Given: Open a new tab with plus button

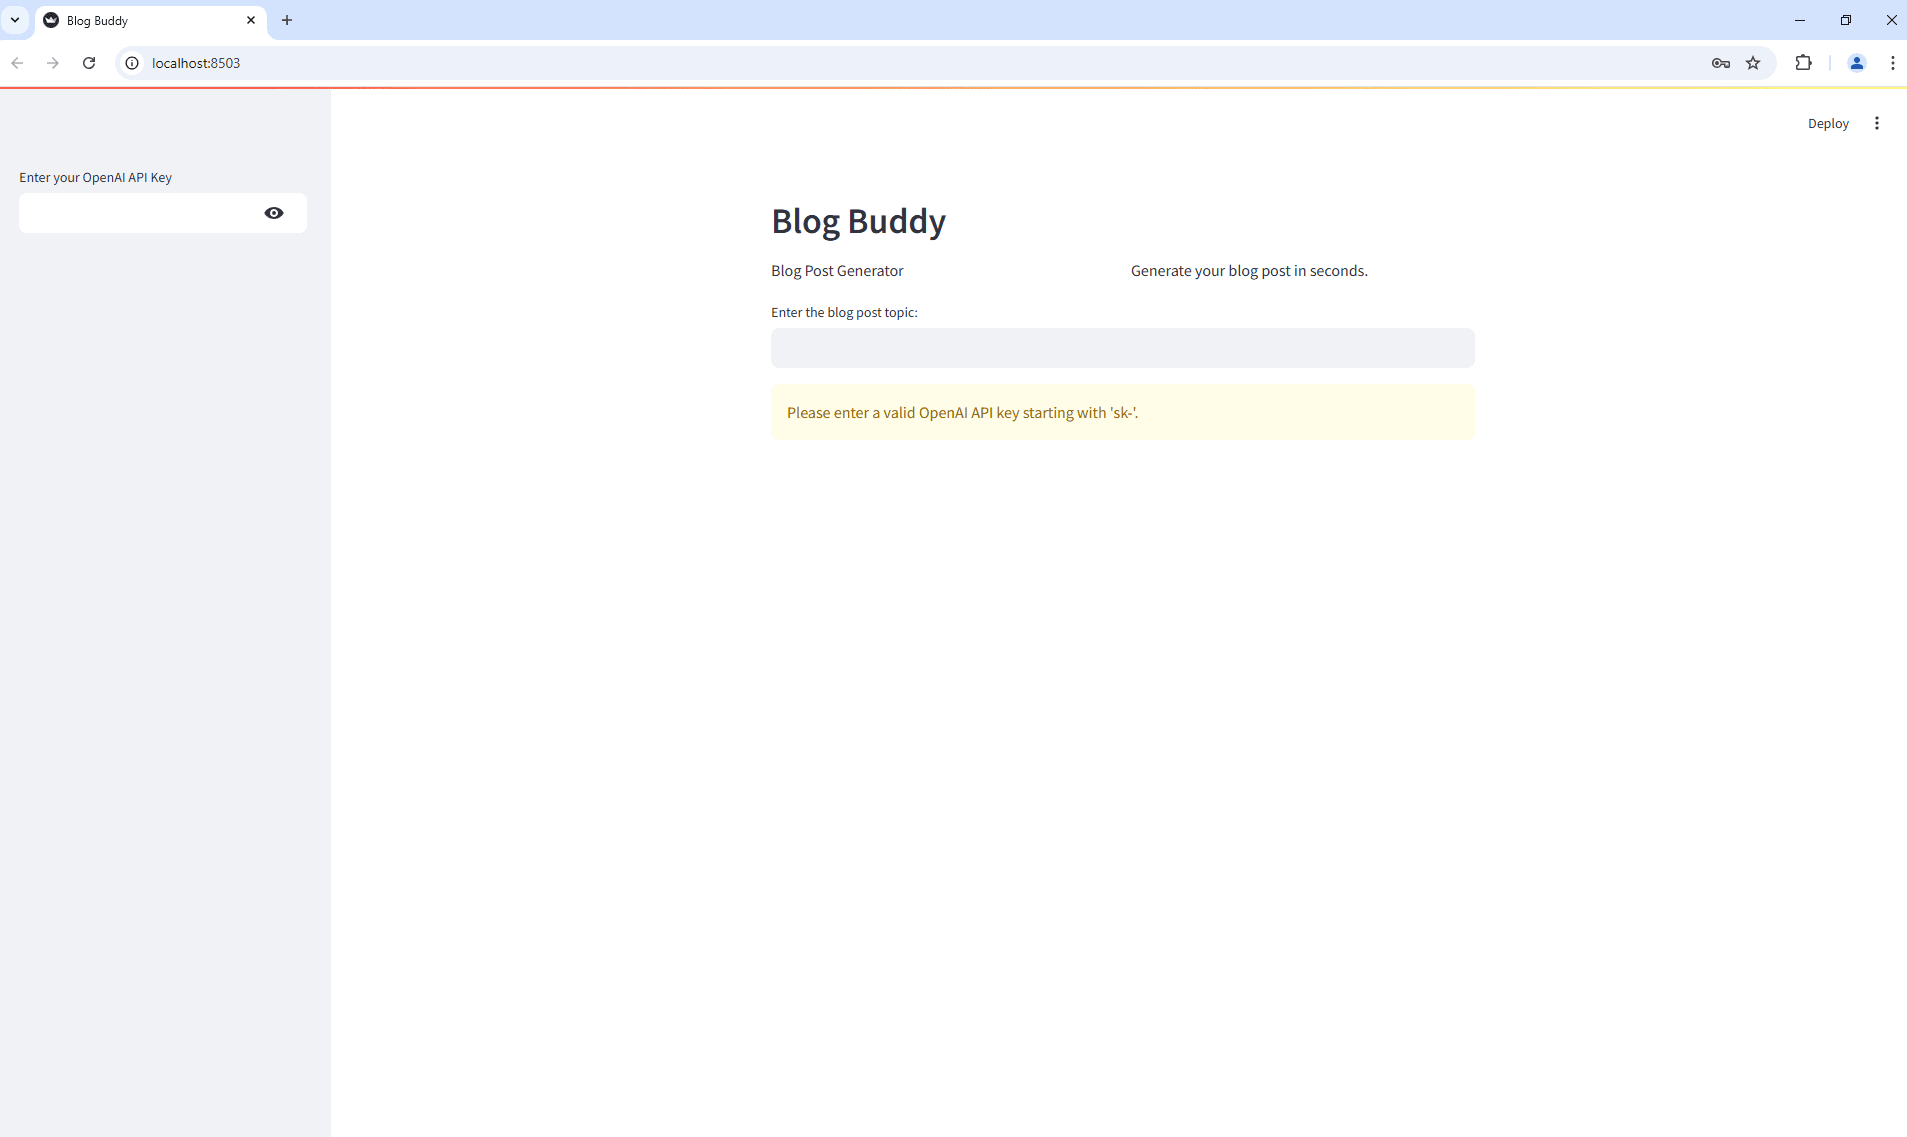Looking at the screenshot, I should point(287,20).
